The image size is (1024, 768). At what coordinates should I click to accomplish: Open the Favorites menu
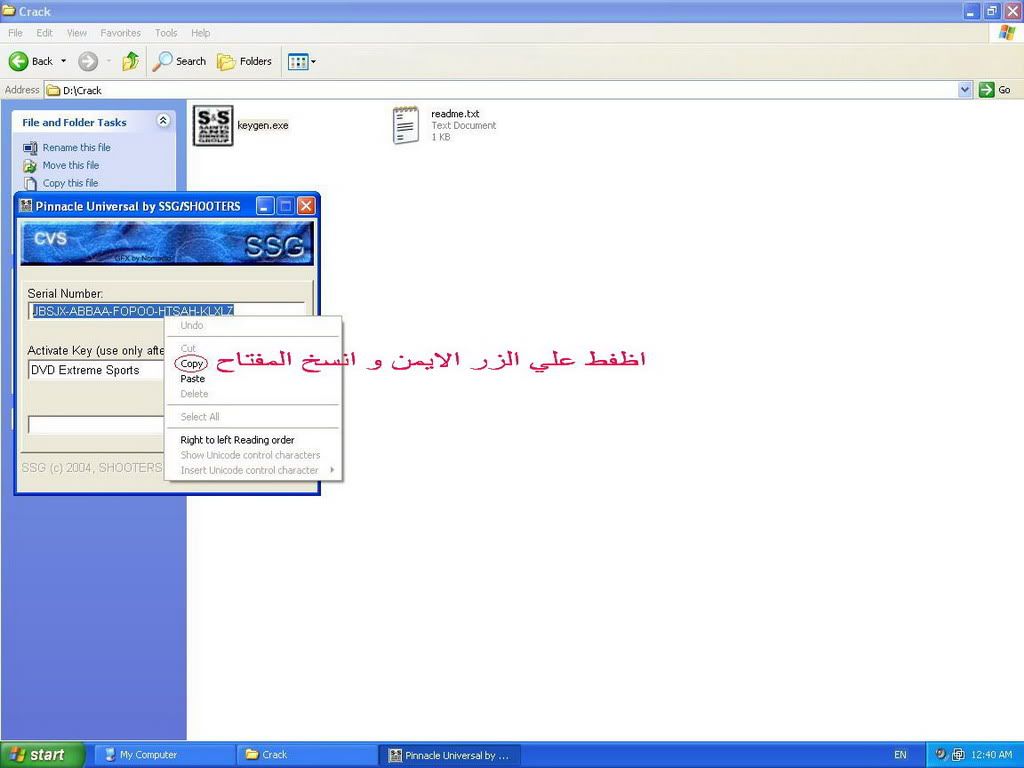[120, 33]
